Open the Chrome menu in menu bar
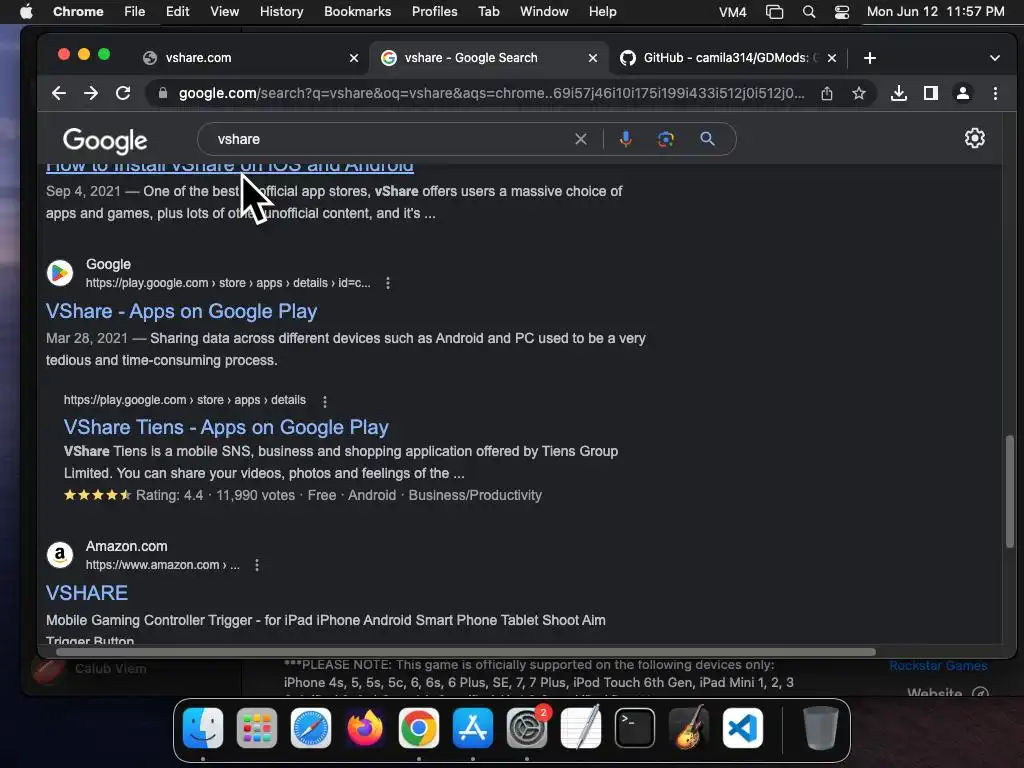 [x=78, y=12]
